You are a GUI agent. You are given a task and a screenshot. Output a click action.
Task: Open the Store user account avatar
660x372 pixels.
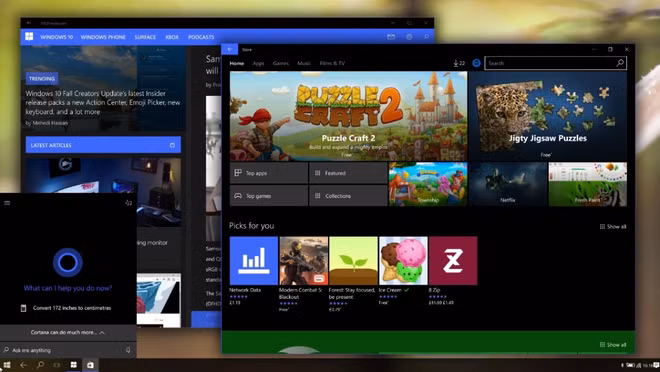[x=476, y=63]
